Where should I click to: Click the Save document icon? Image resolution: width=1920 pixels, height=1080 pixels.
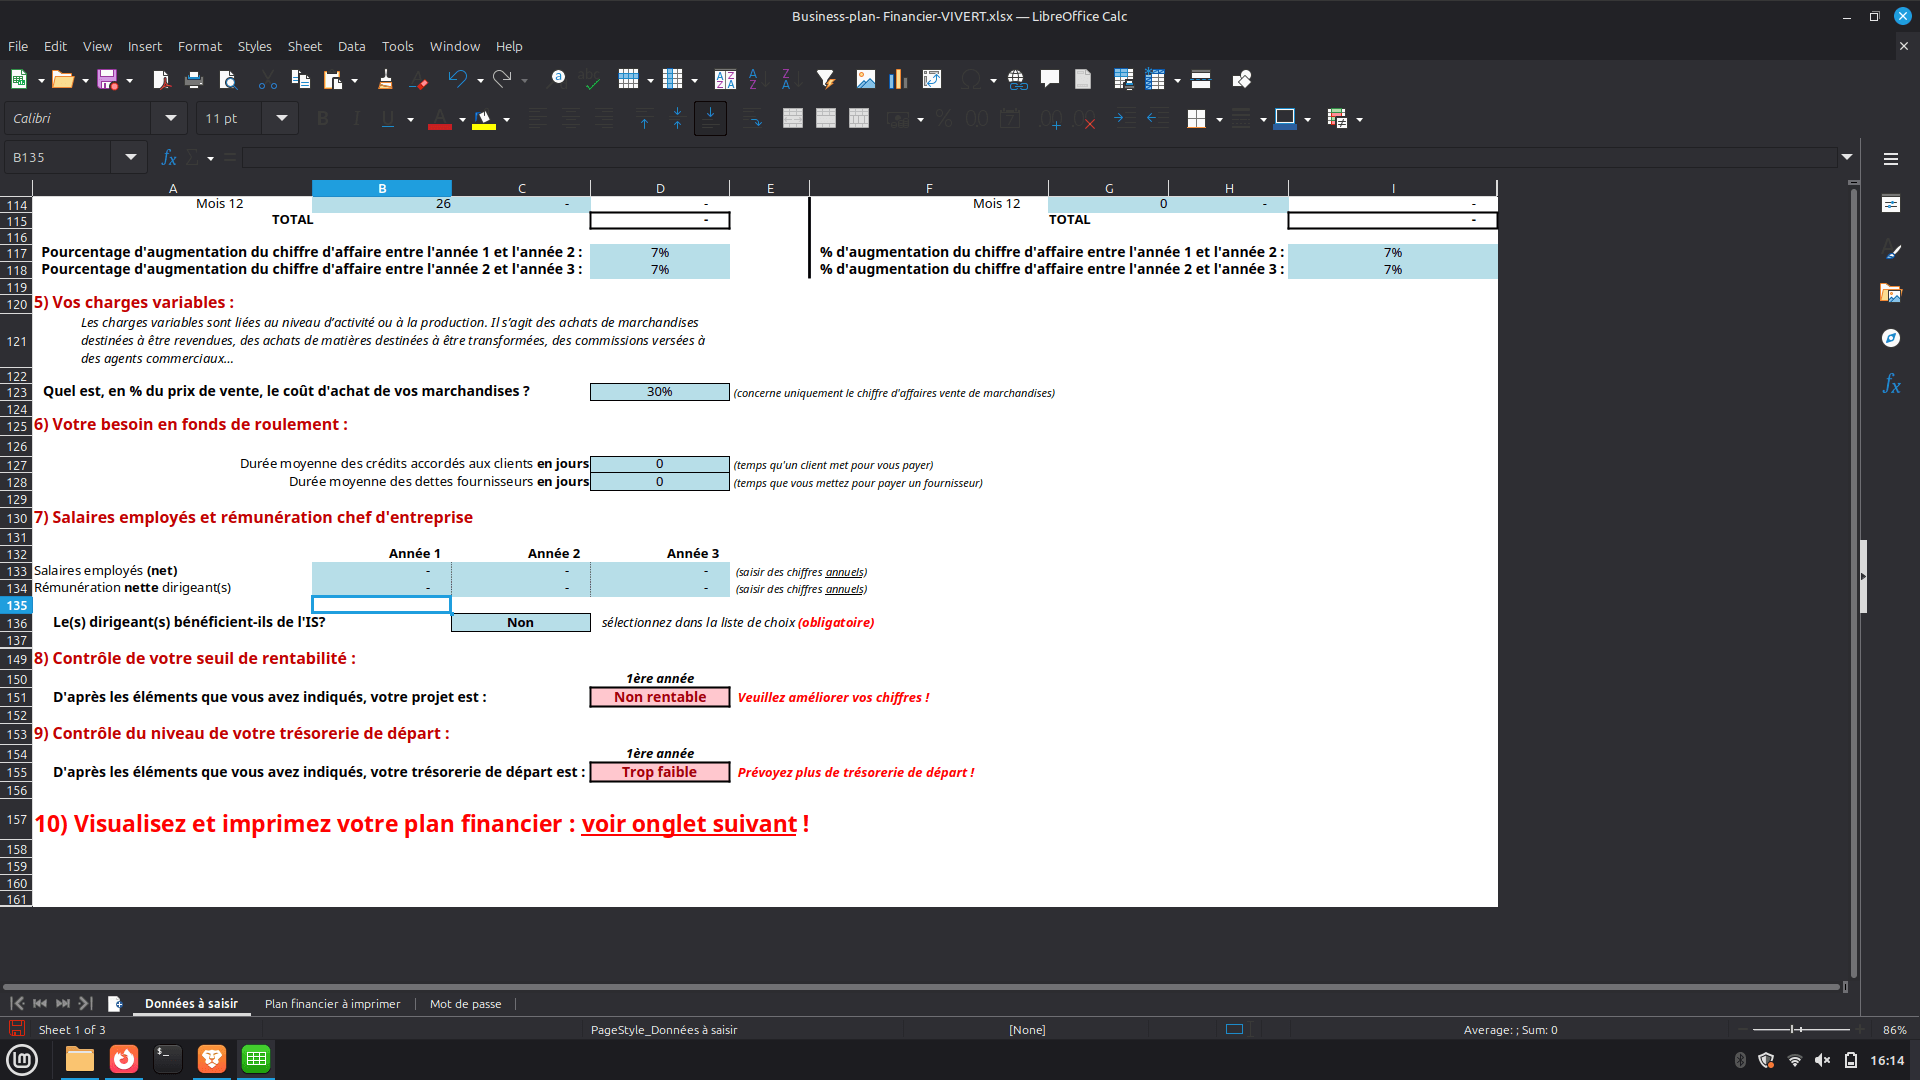click(x=107, y=80)
